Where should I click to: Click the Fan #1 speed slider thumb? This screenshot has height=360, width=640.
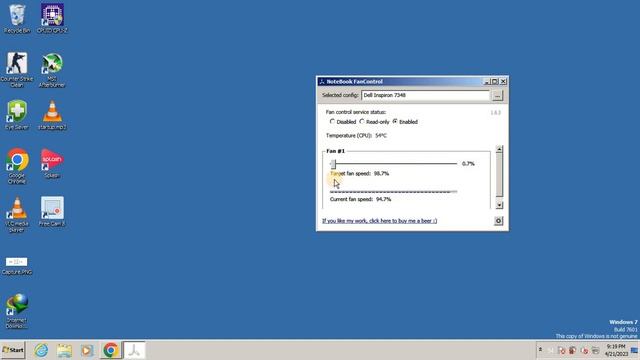pos(333,164)
